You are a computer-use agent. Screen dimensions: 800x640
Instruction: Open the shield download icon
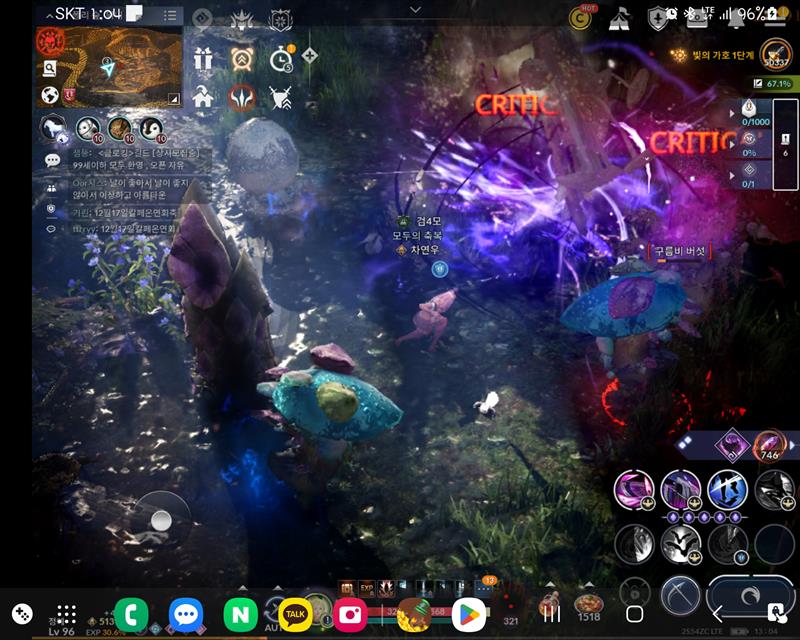(657, 19)
